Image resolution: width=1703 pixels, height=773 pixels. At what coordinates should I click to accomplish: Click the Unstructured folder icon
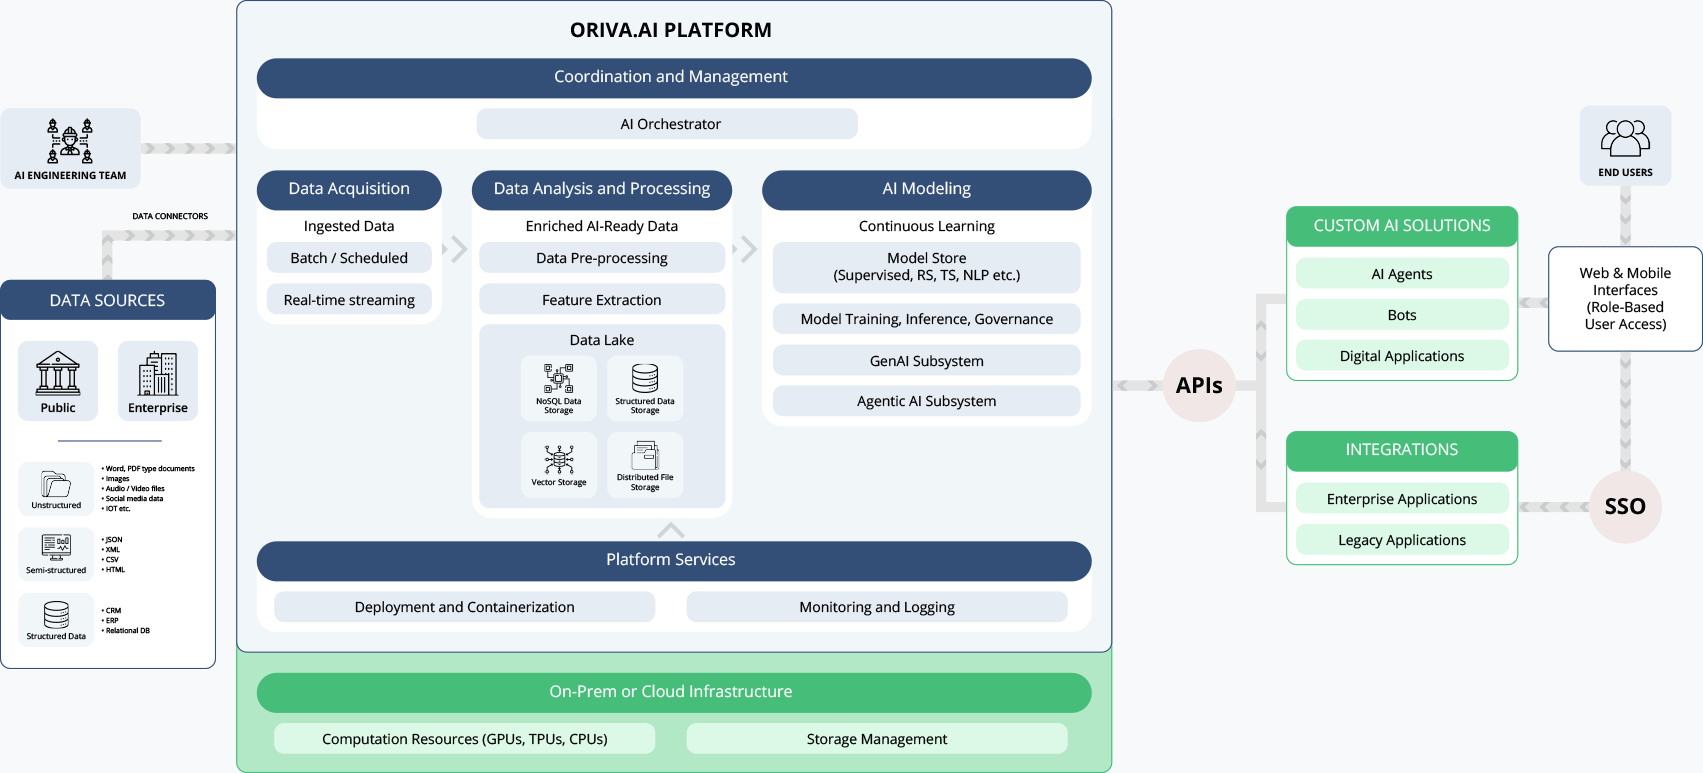pos(56,483)
